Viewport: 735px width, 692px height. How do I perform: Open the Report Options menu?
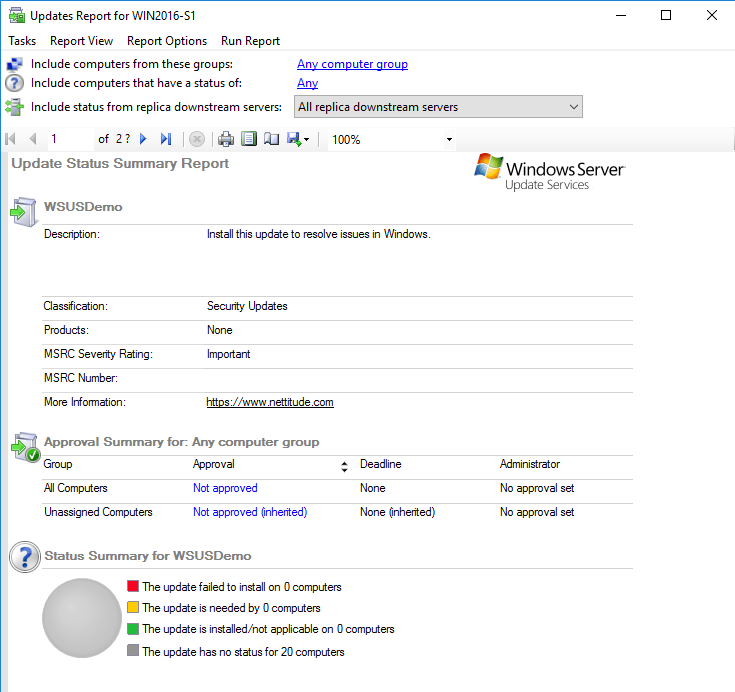point(167,41)
